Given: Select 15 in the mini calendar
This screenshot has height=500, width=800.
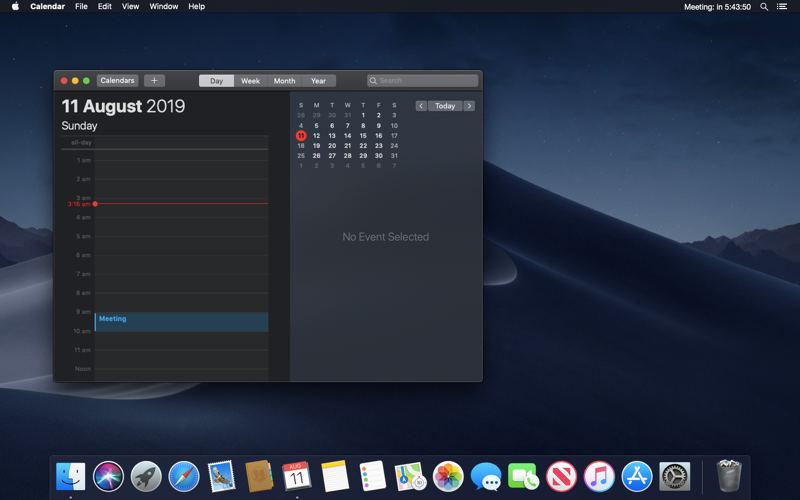Looking at the screenshot, I should tap(363, 136).
